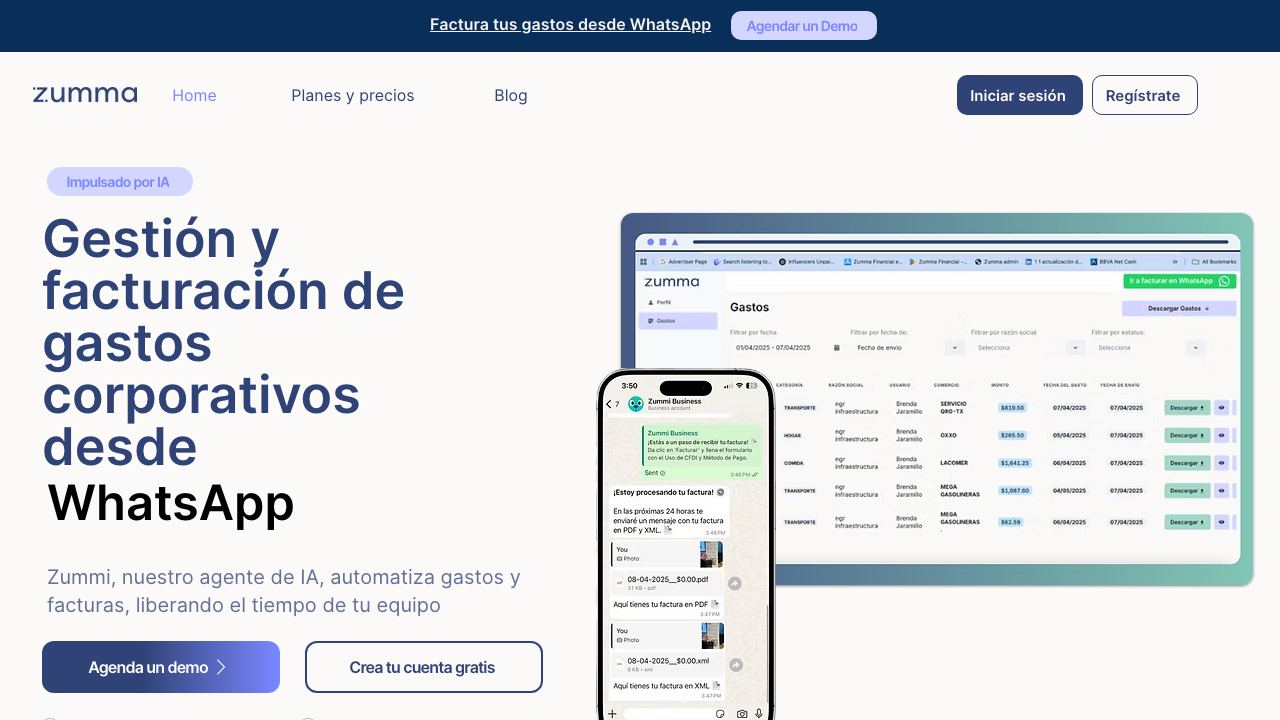The image size is (1280, 720).
Task: Open the 08-04-2025__$0.00.pdf attachment
Action: coord(667,583)
